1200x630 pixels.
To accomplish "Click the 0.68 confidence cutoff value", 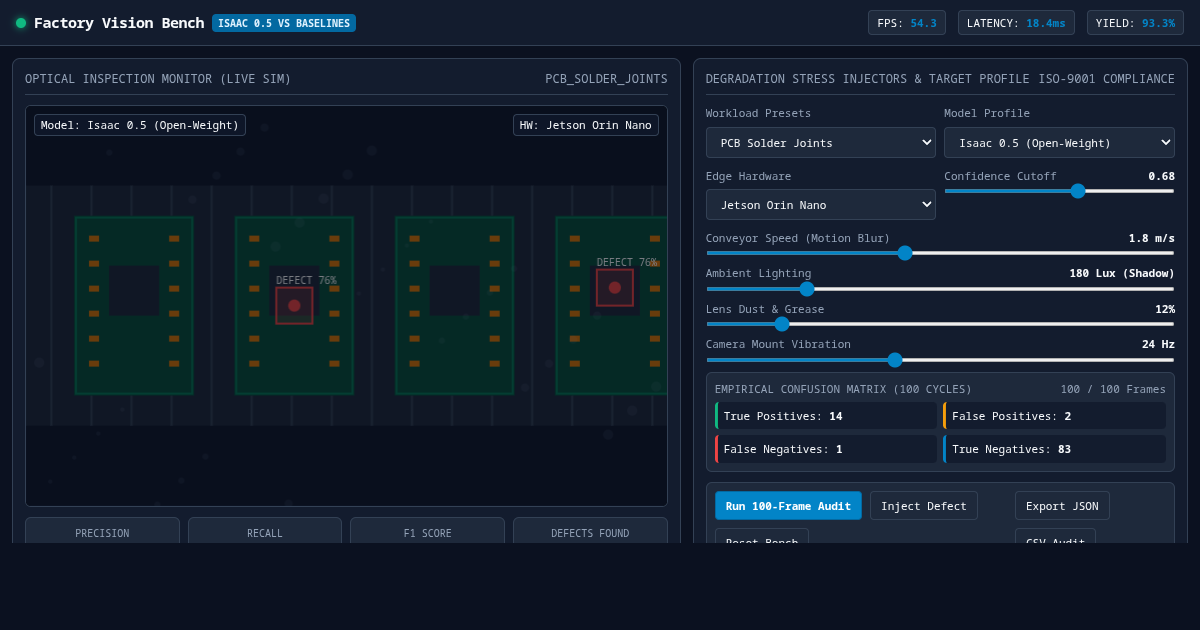I will pyautogui.click(x=1161, y=176).
